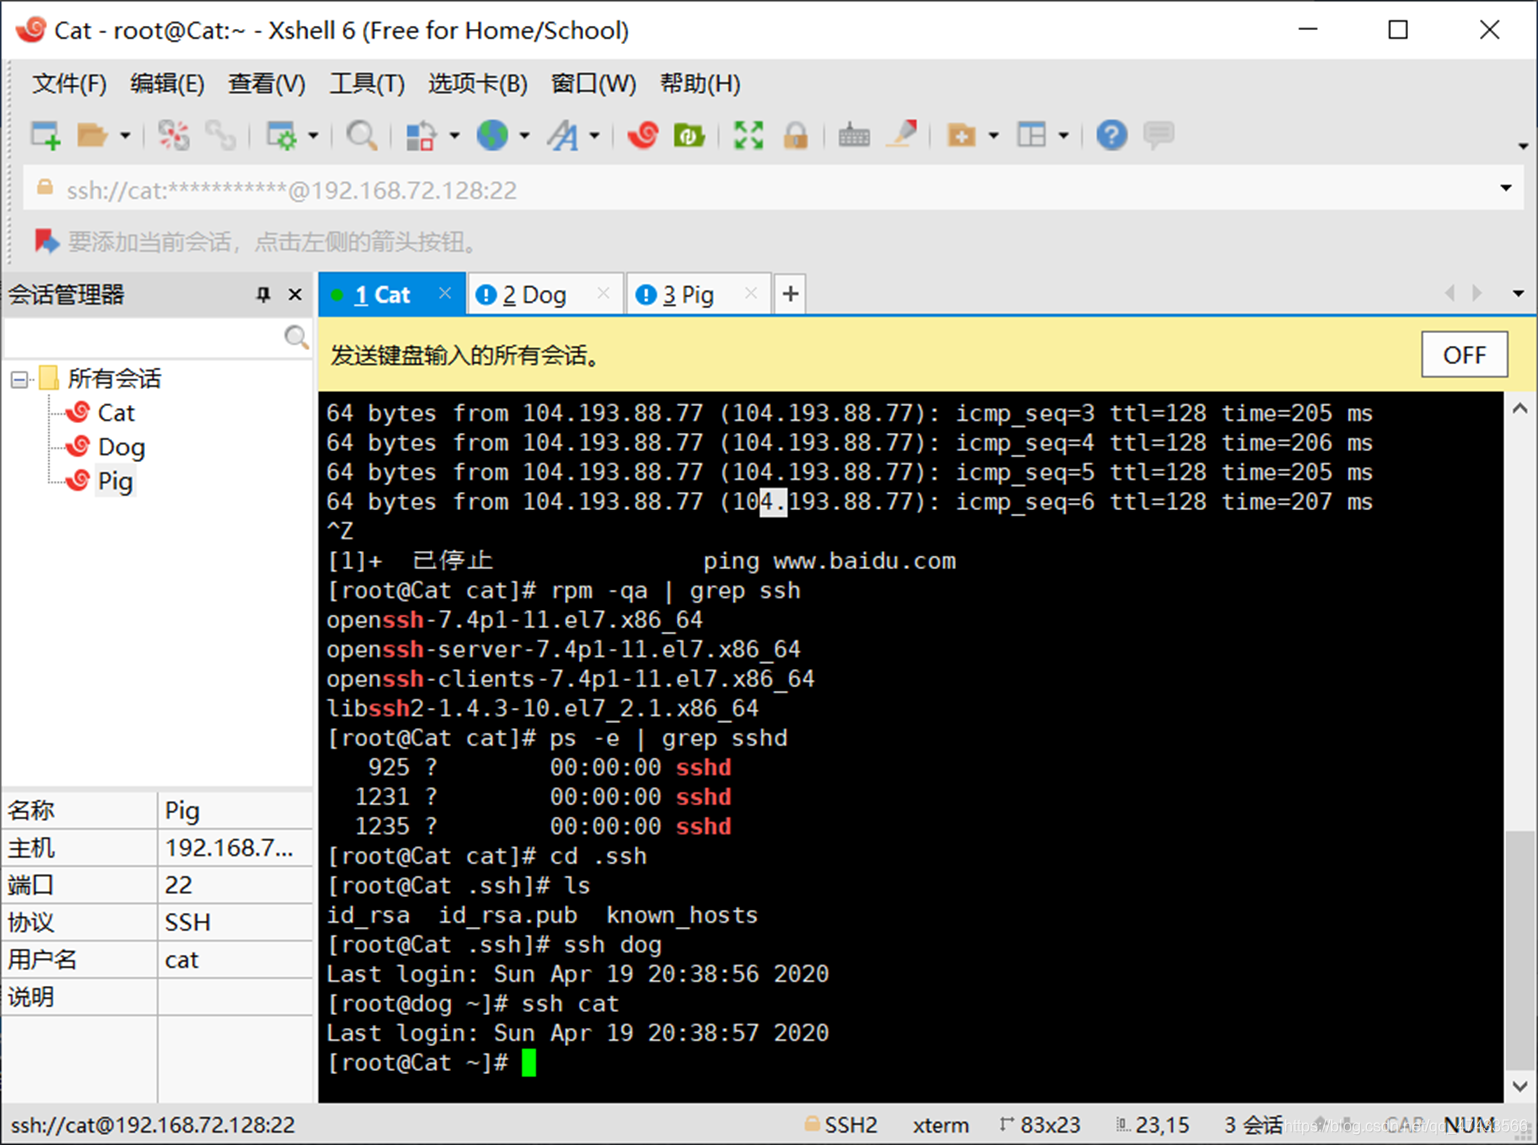Image resolution: width=1538 pixels, height=1145 pixels.
Task: Click the Reconnect chain icon
Action: [221, 135]
